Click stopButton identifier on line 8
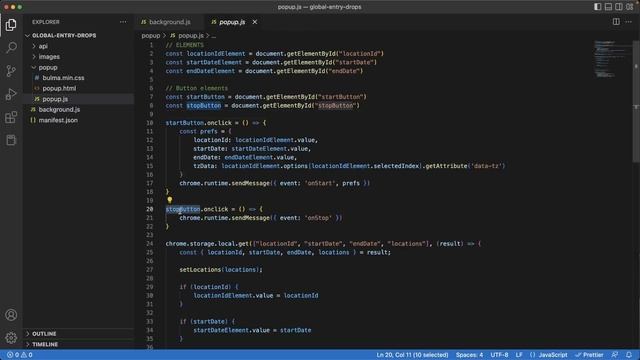Image resolution: width=640 pixels, height=360 pixels. click(204, 106)
